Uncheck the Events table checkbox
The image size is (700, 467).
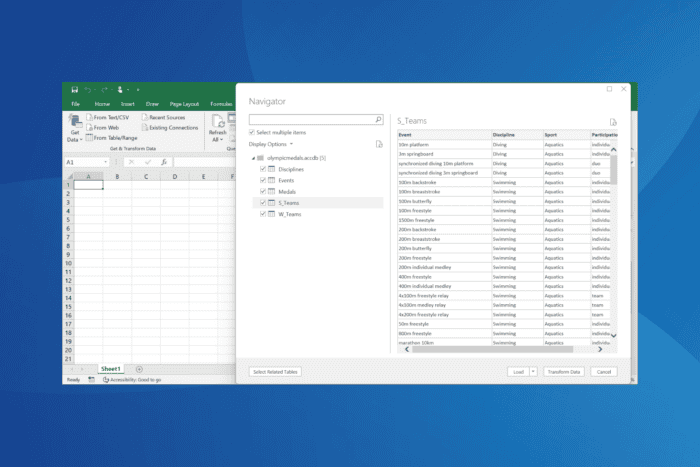coord(263,180)
